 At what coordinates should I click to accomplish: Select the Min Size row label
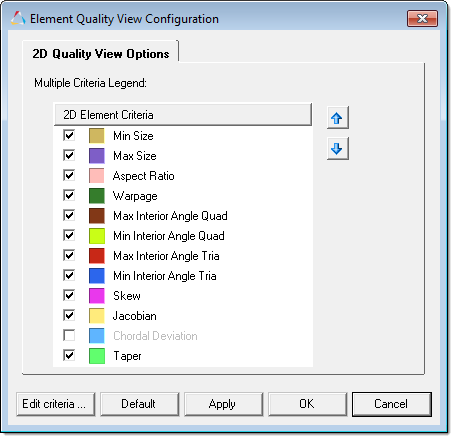point(133,136)
